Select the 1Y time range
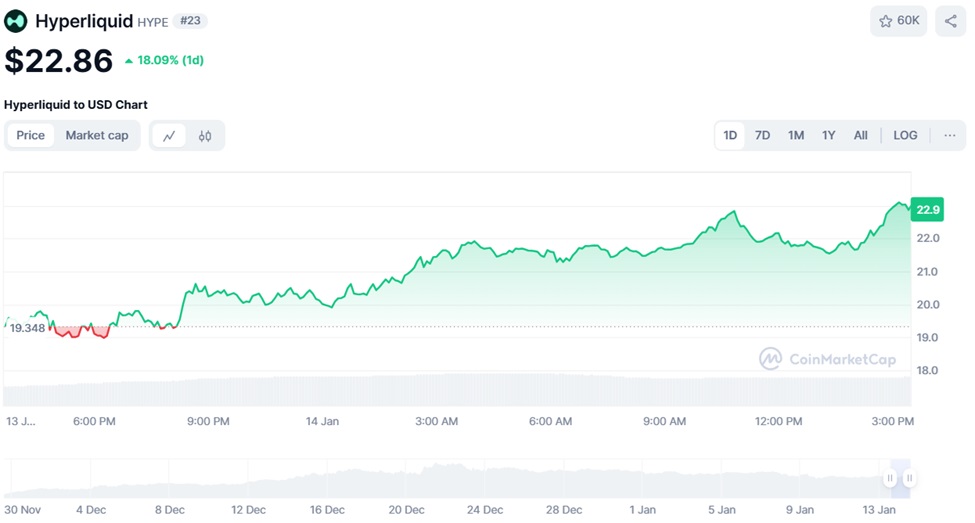Screen dimensions: 975x523 tap(828, 135)
